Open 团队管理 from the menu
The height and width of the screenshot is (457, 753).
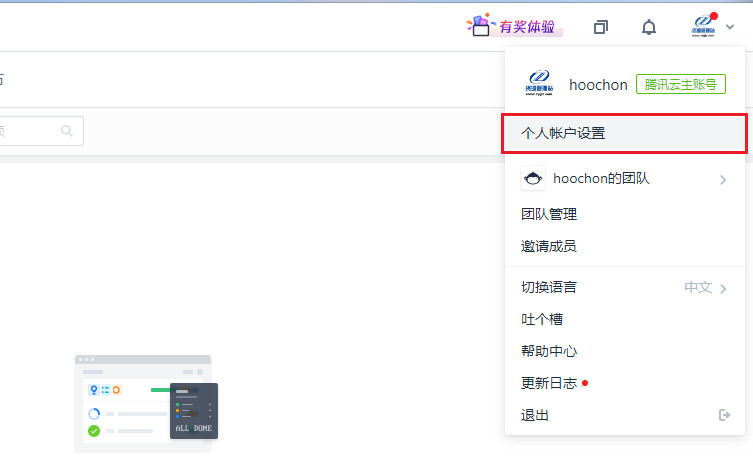[x=549, y=214]
